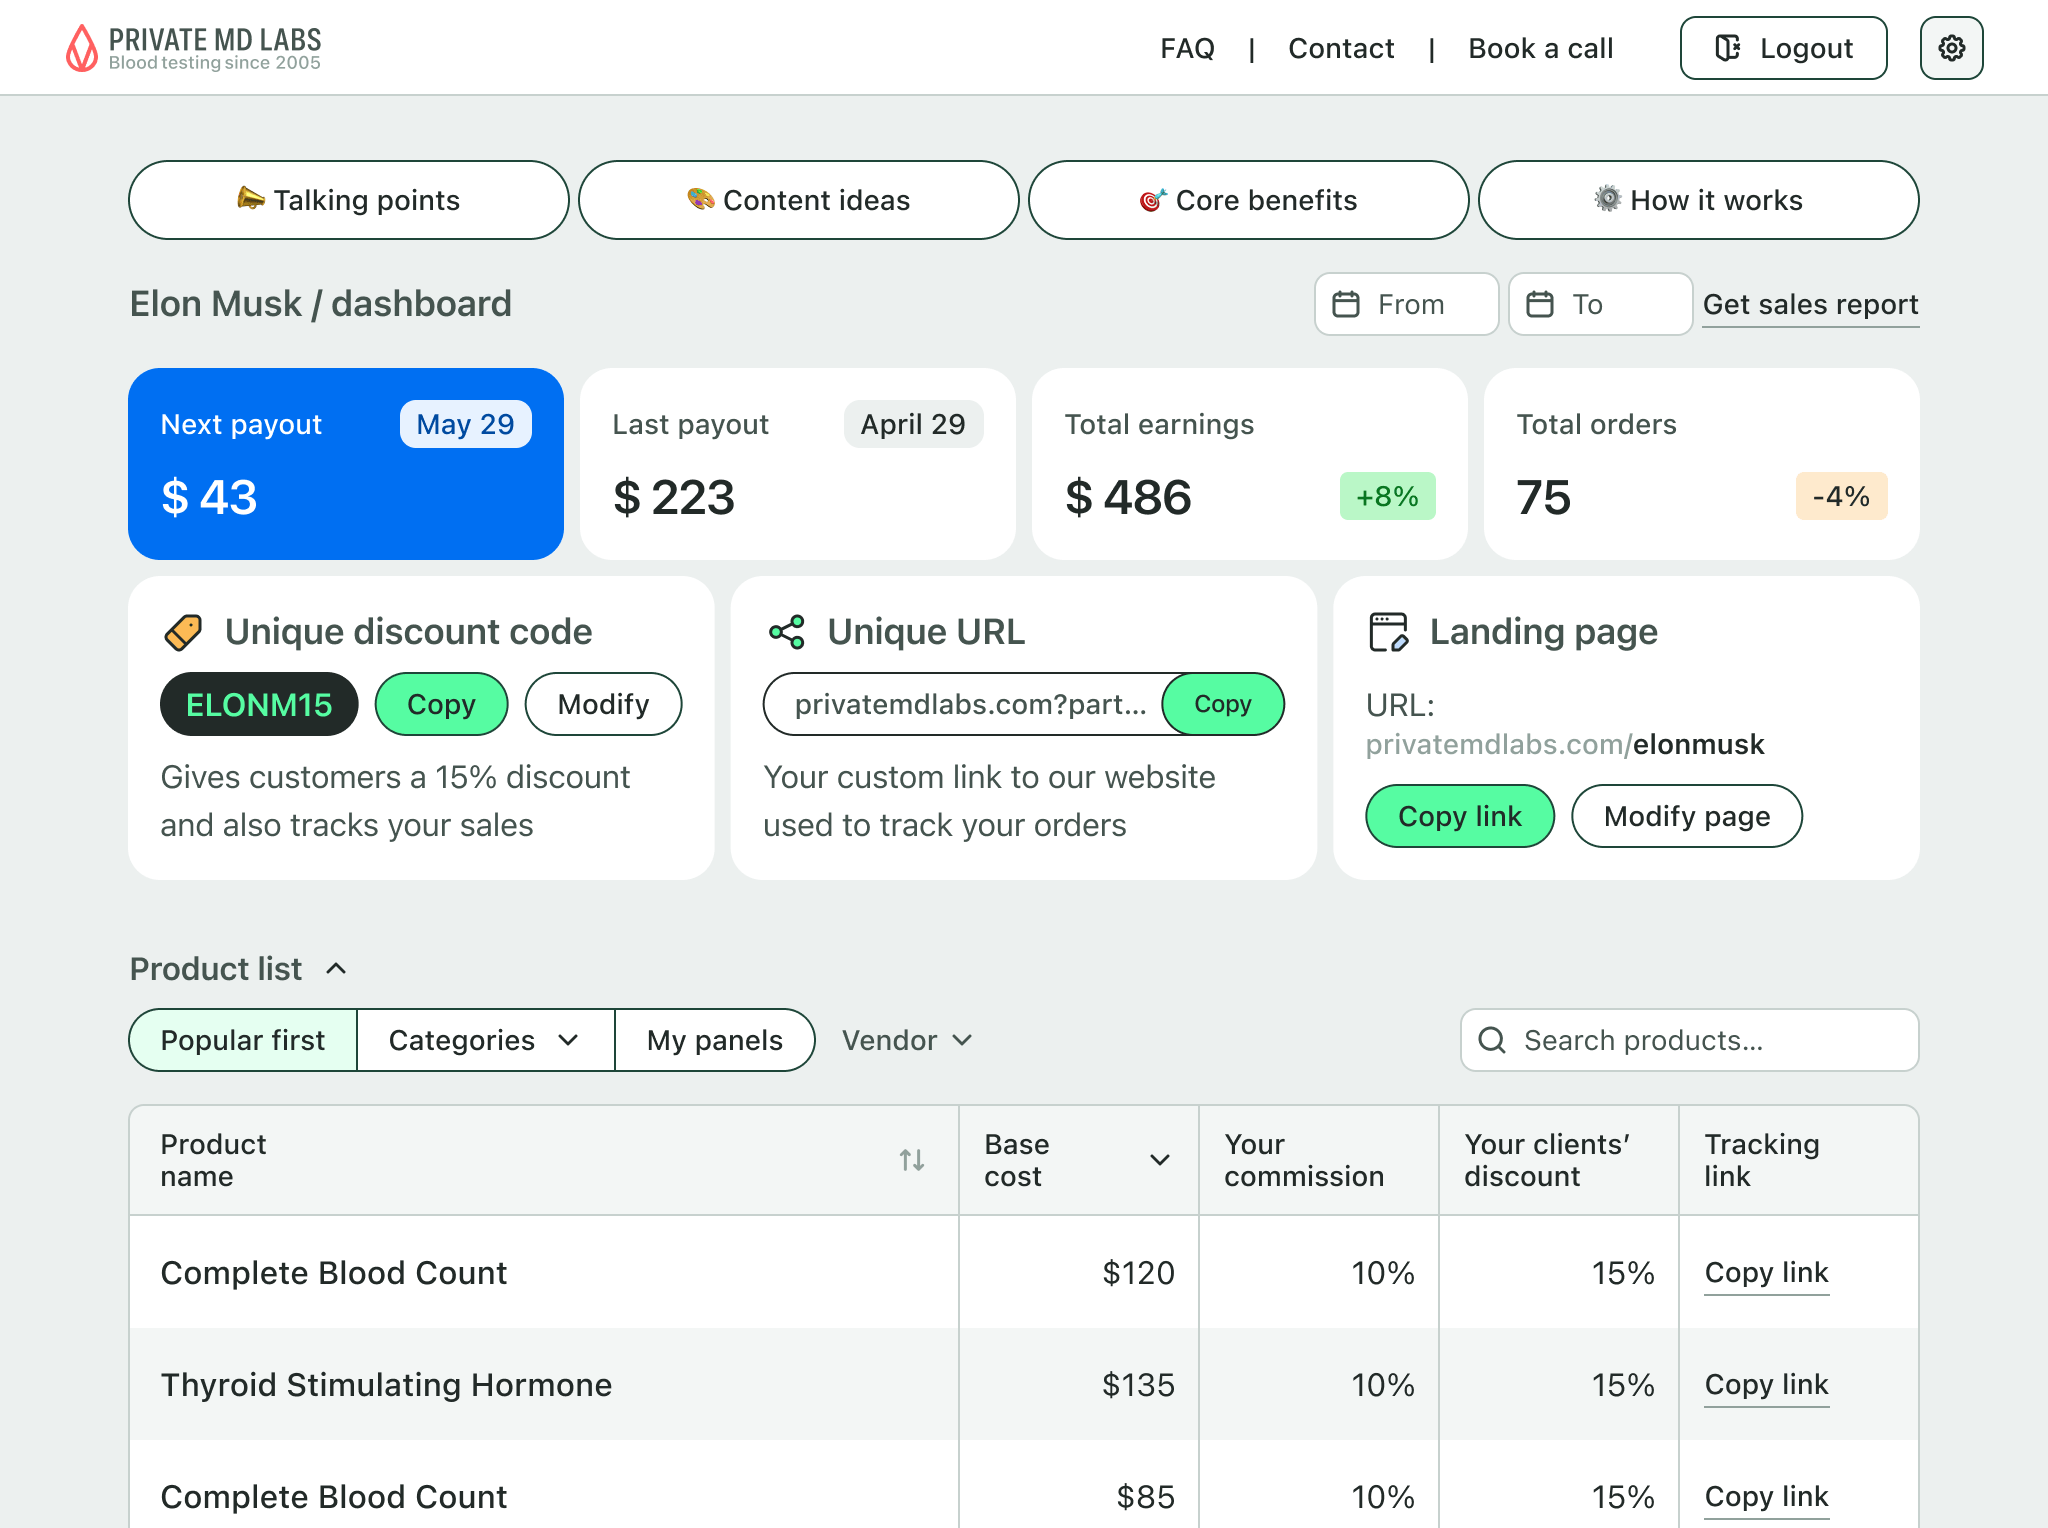Enable the Popular first filter

(242, 1040)
